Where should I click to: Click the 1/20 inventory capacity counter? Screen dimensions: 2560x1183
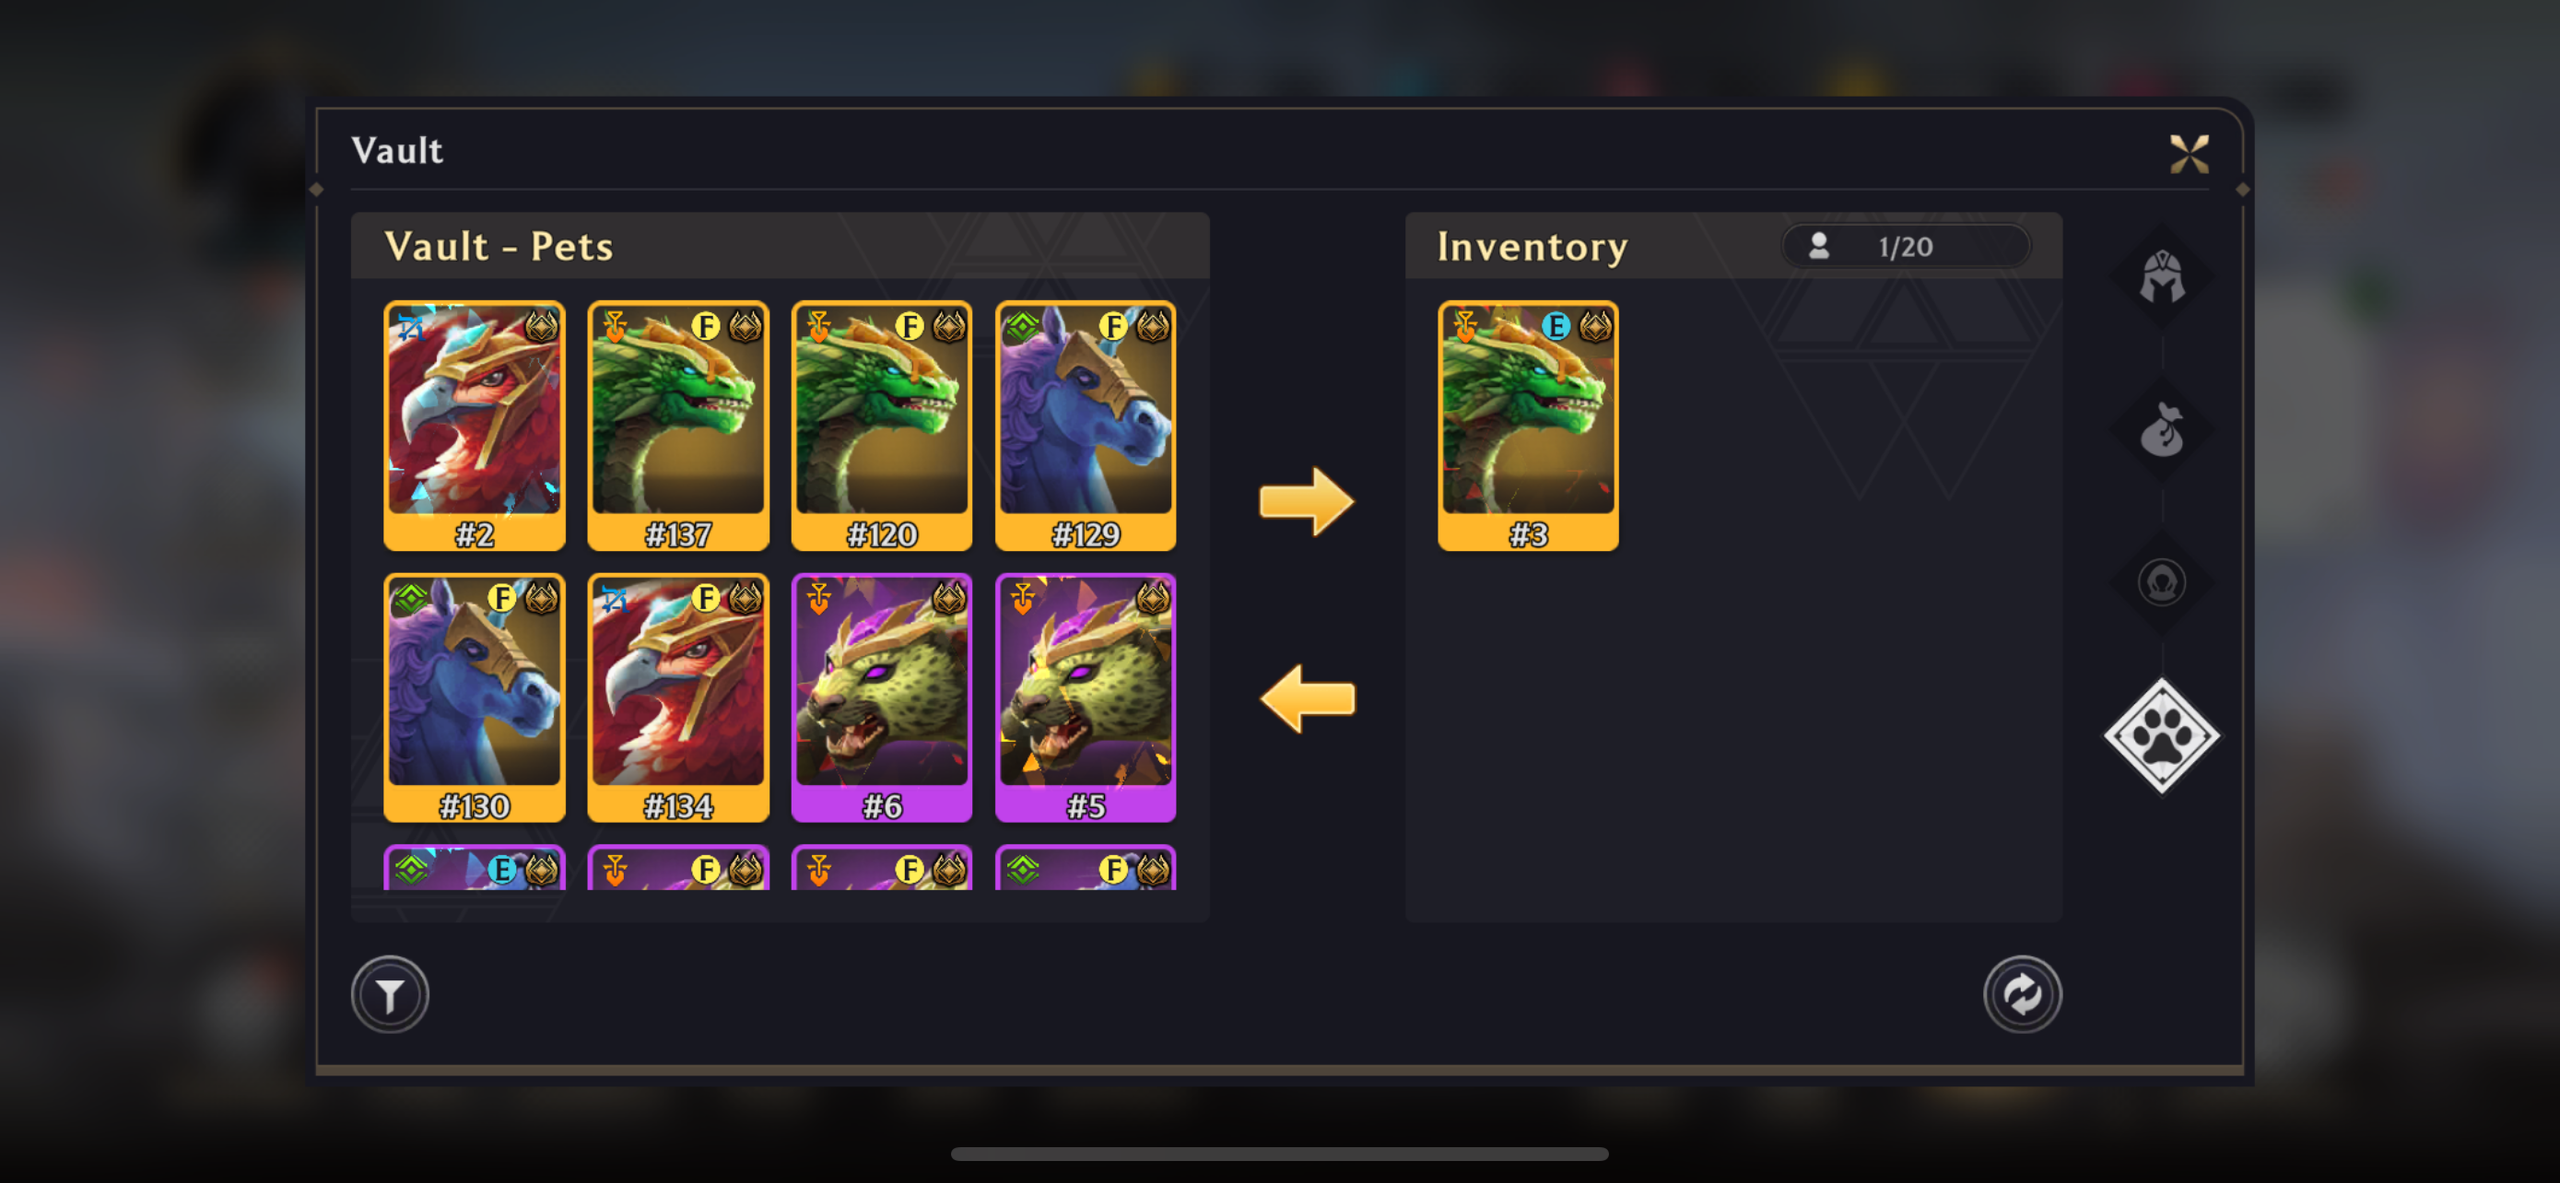click(1905, 246)
